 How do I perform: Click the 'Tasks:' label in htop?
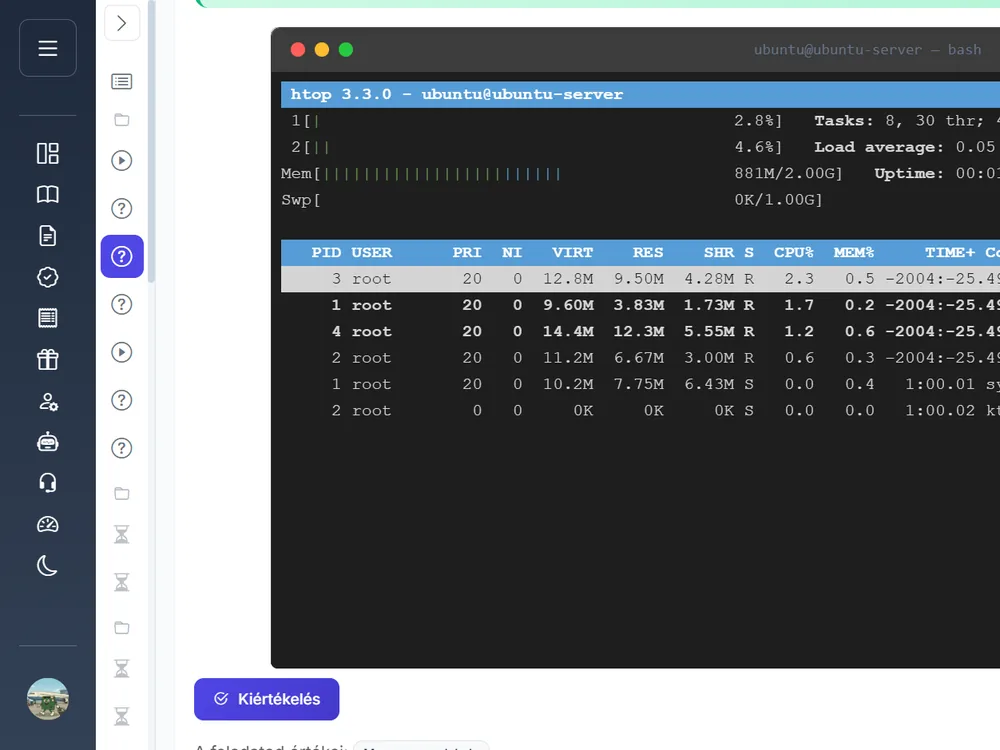tap(844, 121)
